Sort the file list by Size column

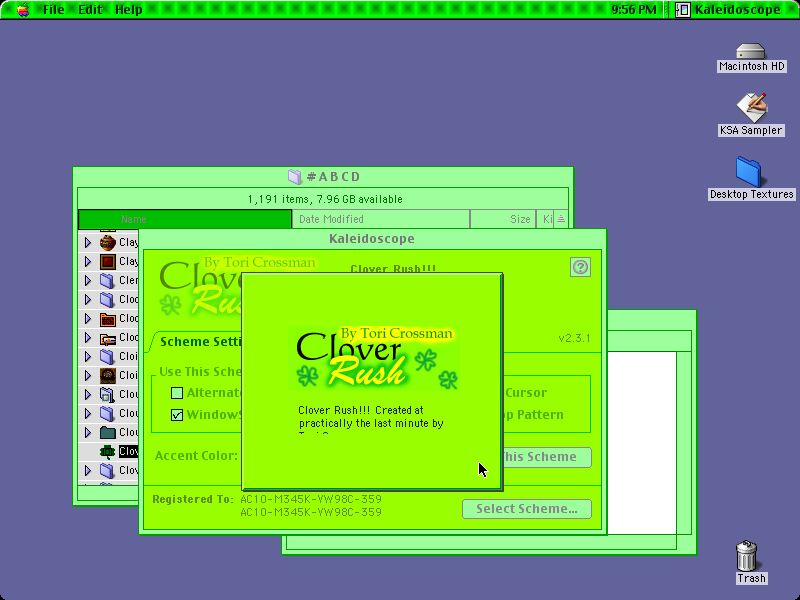503,219
